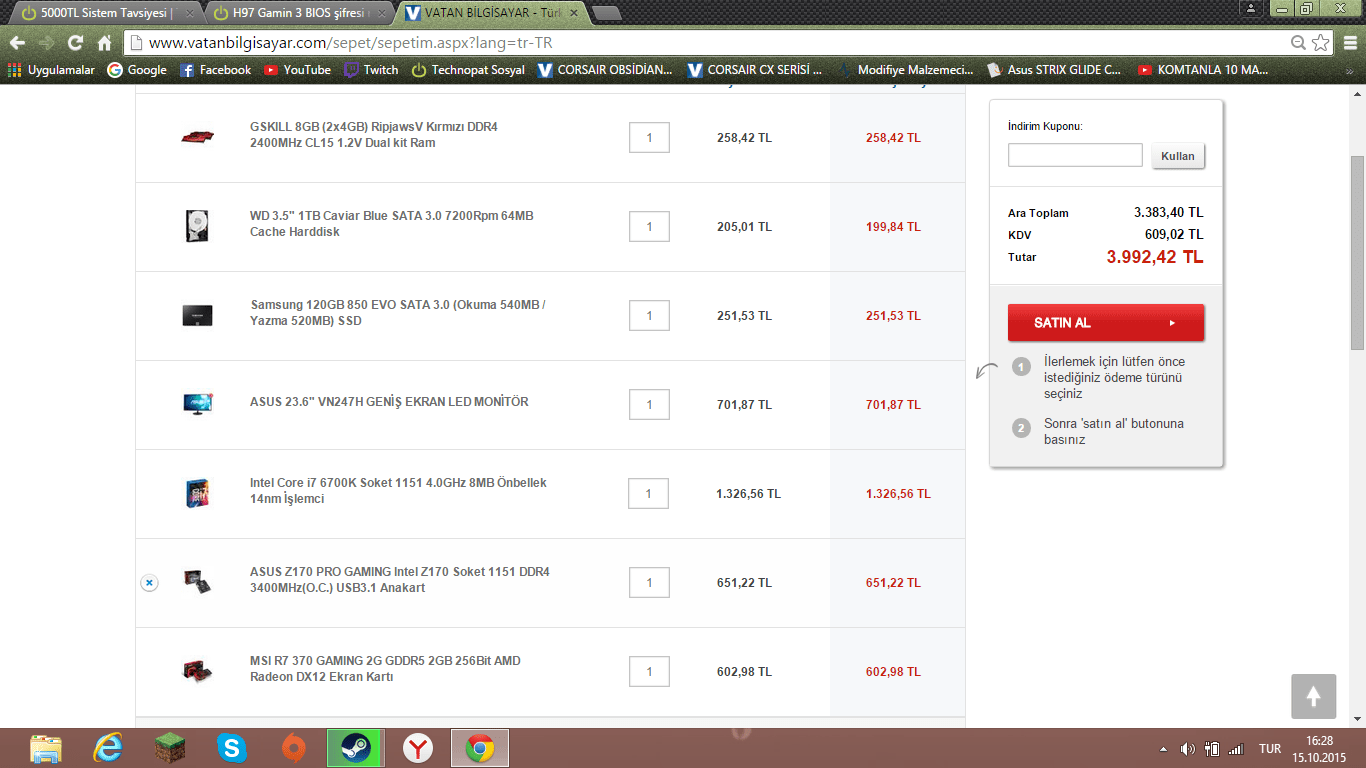Image resolution: width=1366 pixels, height=768 pixels.
Task: Open the YouTube bookmark
Action: [x=297, y=70]
